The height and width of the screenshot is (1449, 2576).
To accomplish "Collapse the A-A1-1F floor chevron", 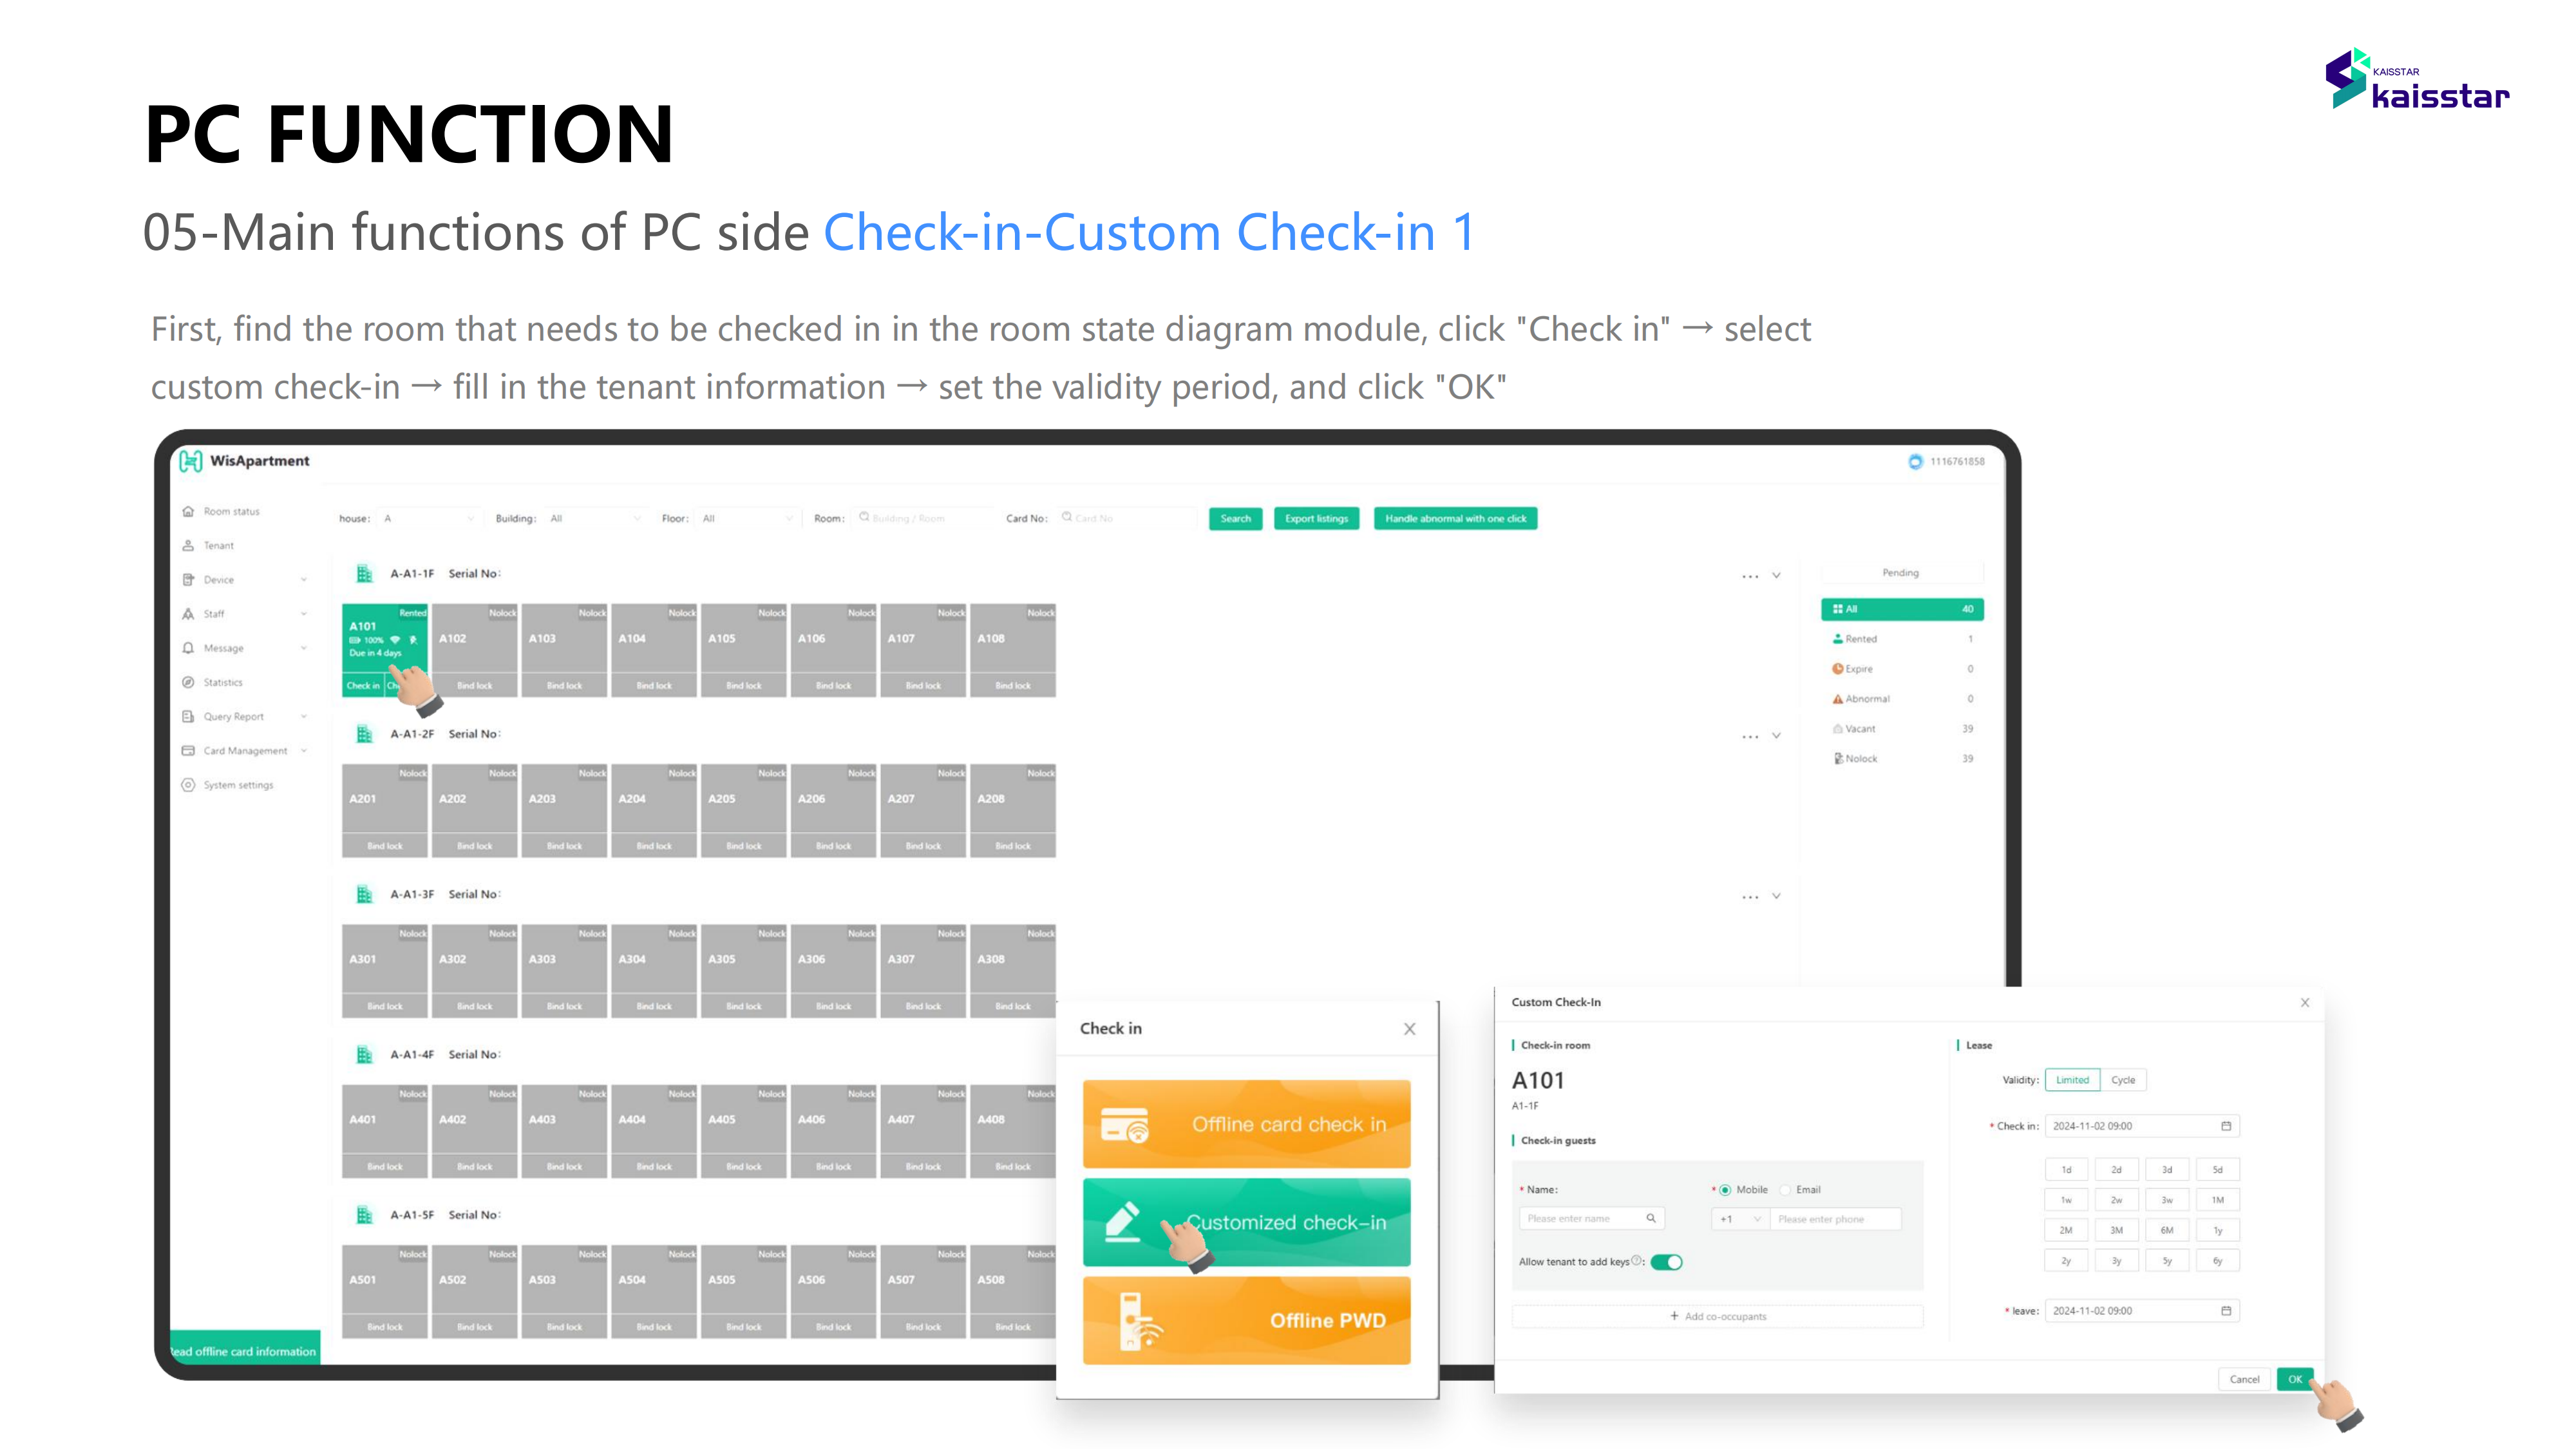I will tap(1776, 575).
